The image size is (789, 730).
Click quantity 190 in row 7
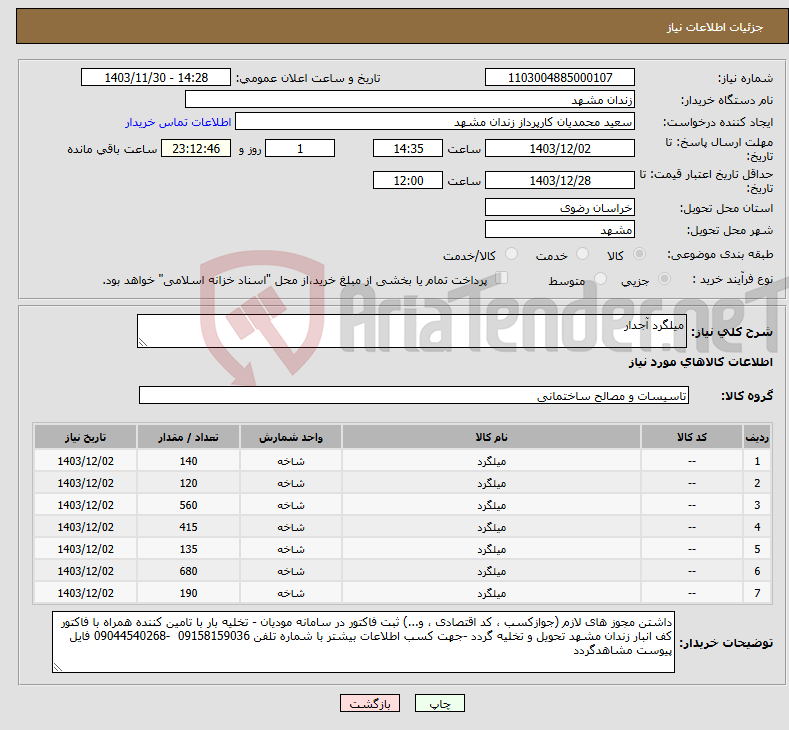188,593
